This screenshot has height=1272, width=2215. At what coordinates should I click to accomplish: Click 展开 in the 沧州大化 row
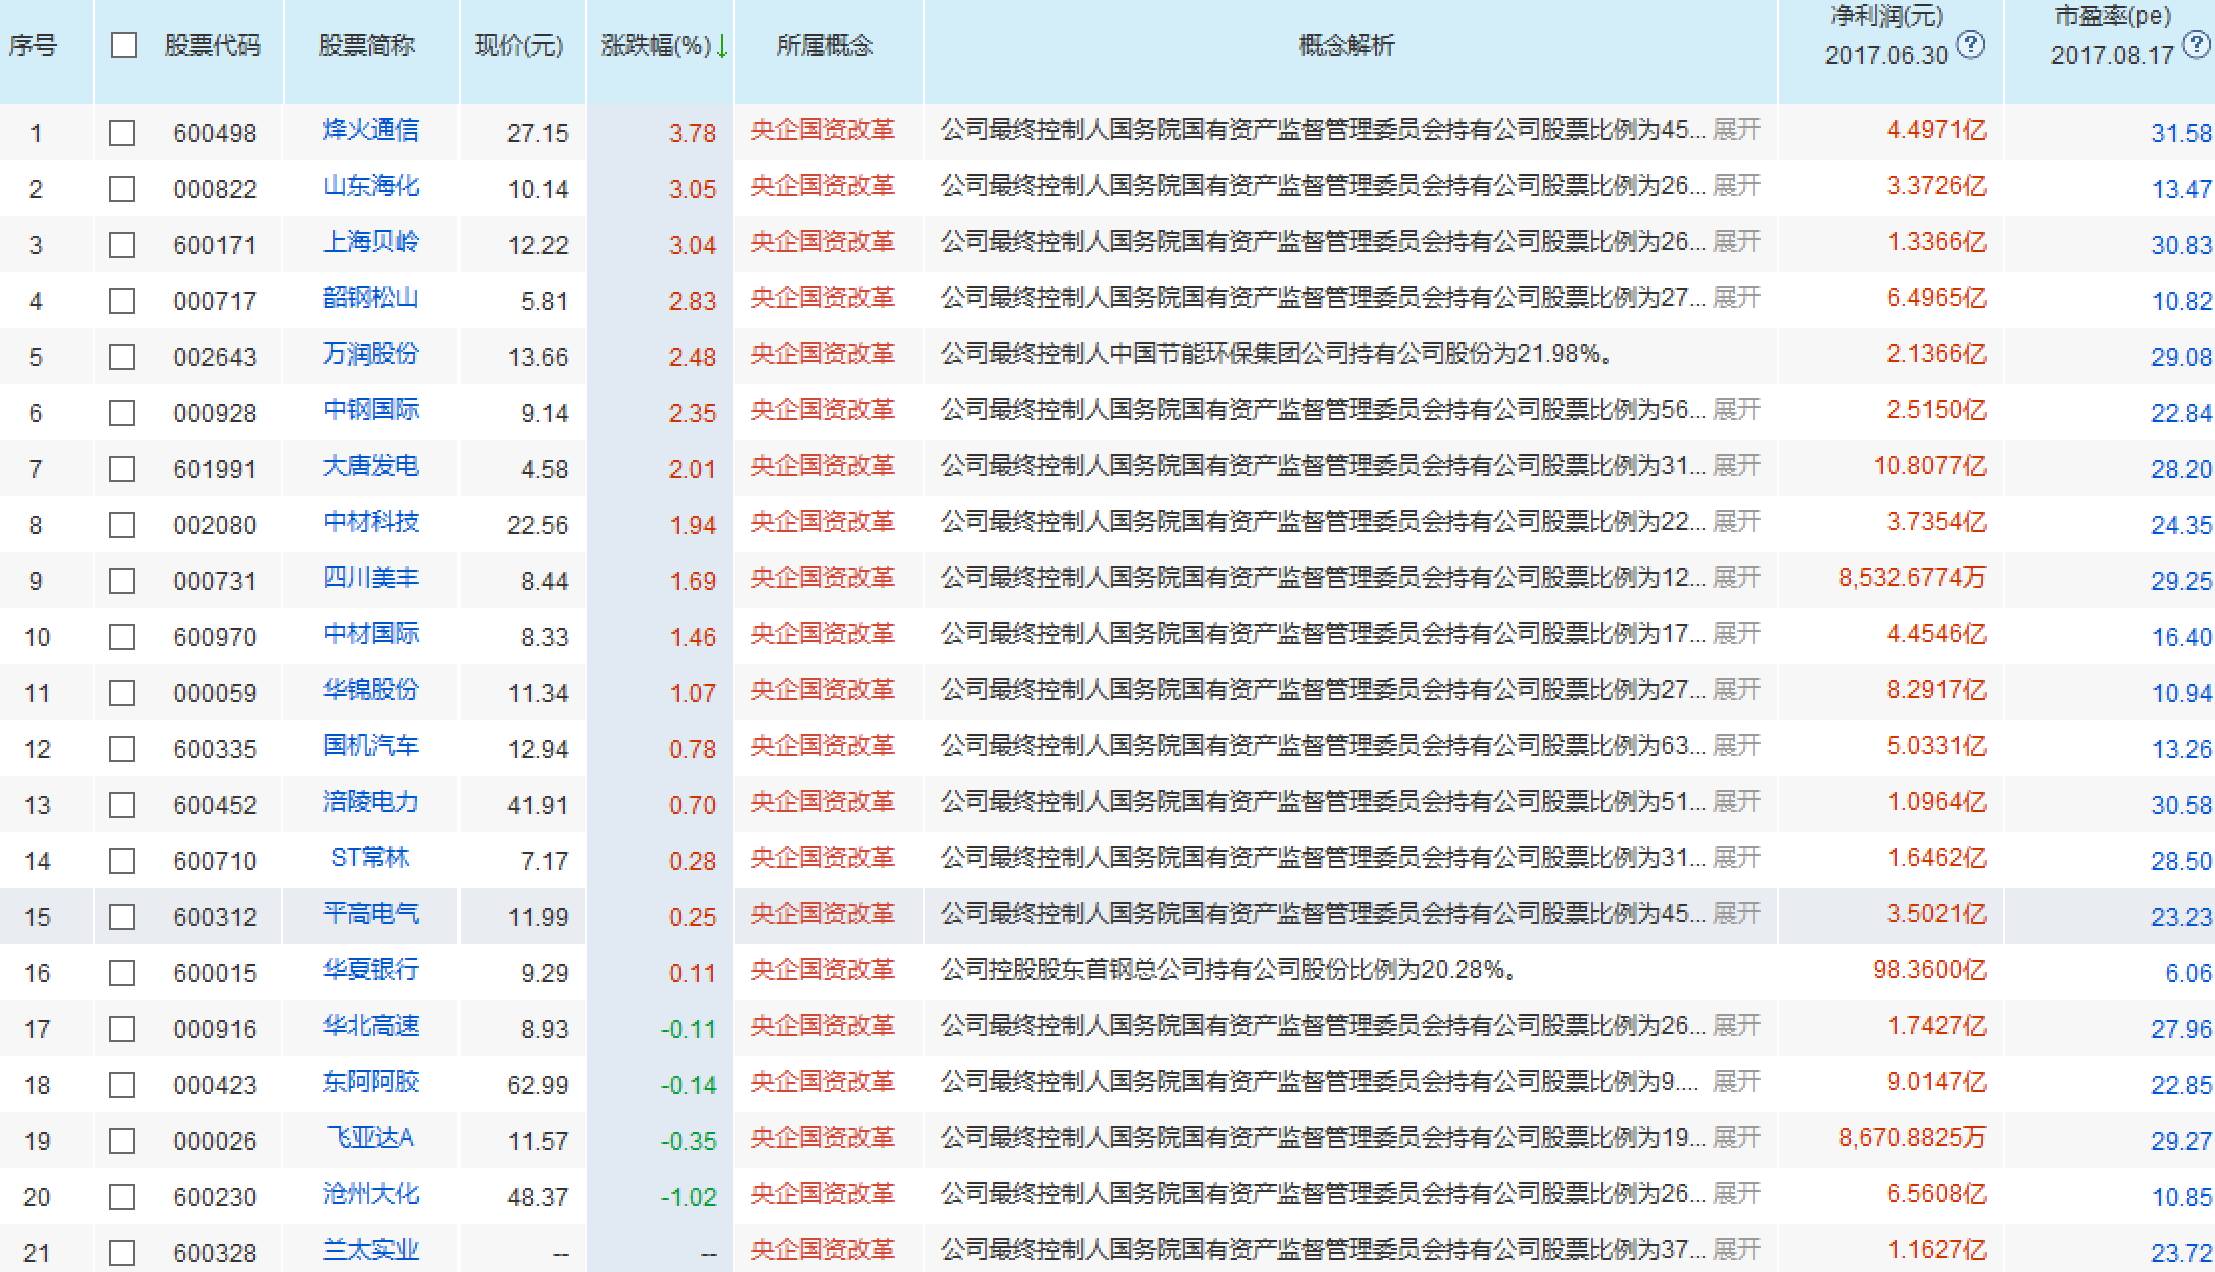(1736, 1194)
